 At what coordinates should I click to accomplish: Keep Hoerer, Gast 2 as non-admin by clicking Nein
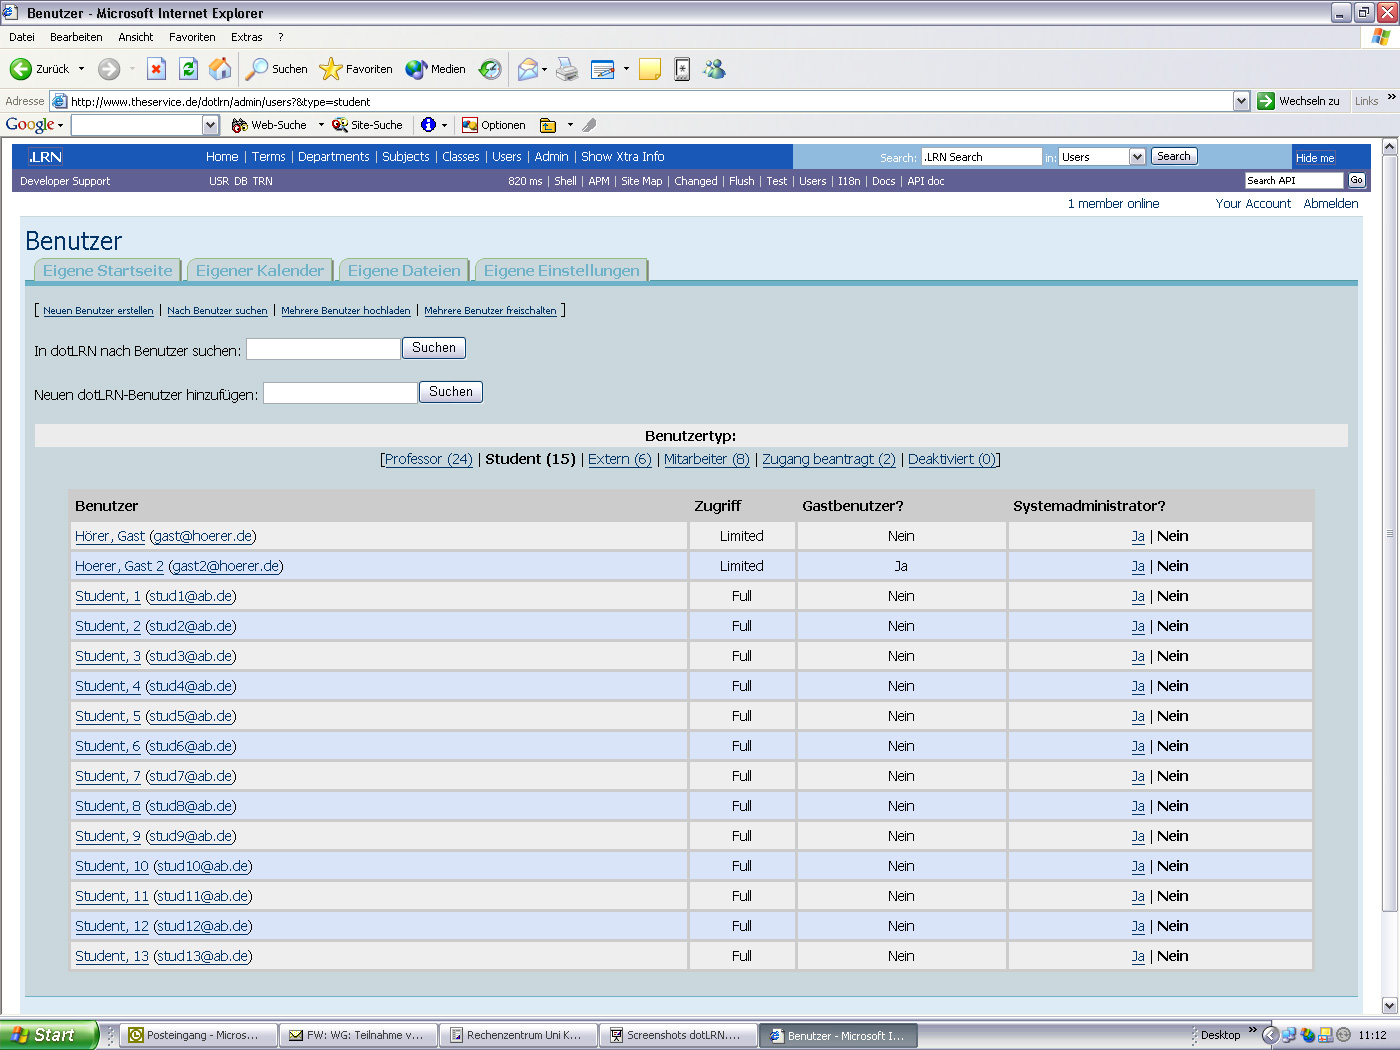pyautogui.click(x=1172, y=566)
